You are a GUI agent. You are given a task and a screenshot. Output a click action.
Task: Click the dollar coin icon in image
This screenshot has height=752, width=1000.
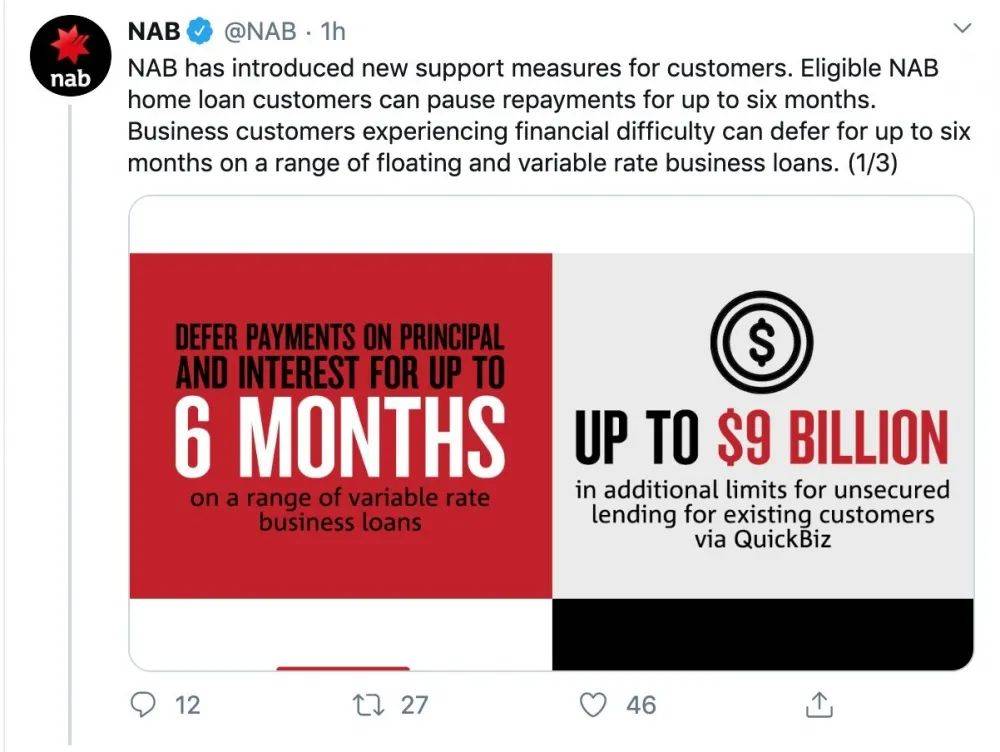click(762, 344)
